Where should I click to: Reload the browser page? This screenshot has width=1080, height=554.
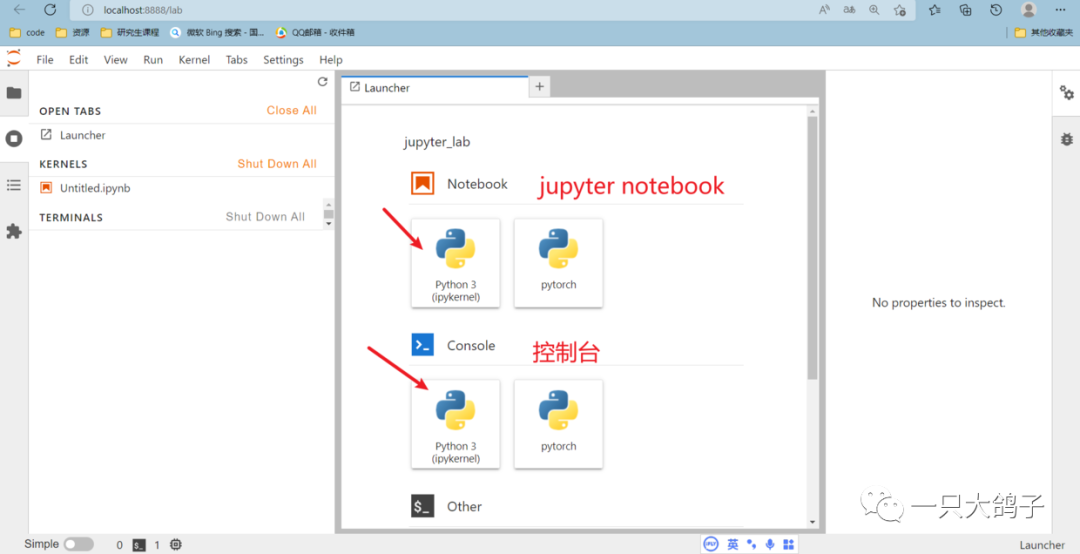(50, 10)
